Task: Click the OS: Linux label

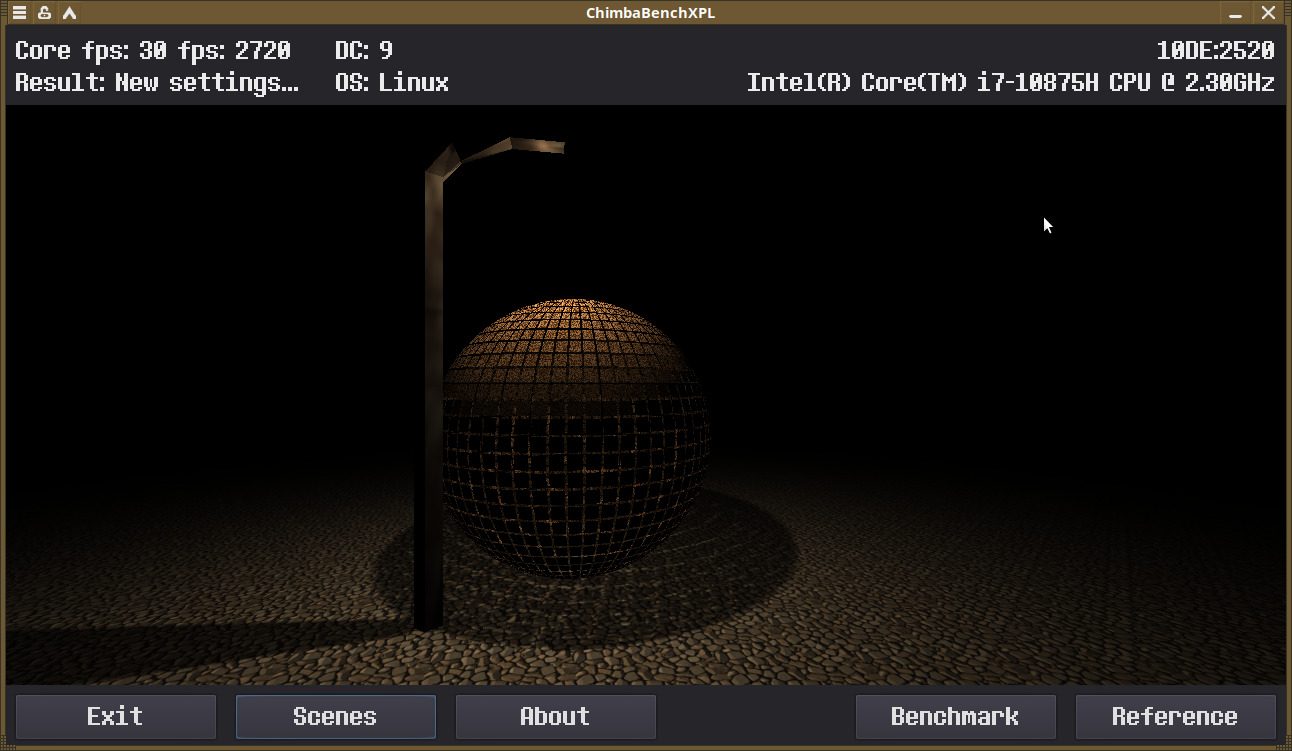Action: pyautogui.click(x=392, y=82)
